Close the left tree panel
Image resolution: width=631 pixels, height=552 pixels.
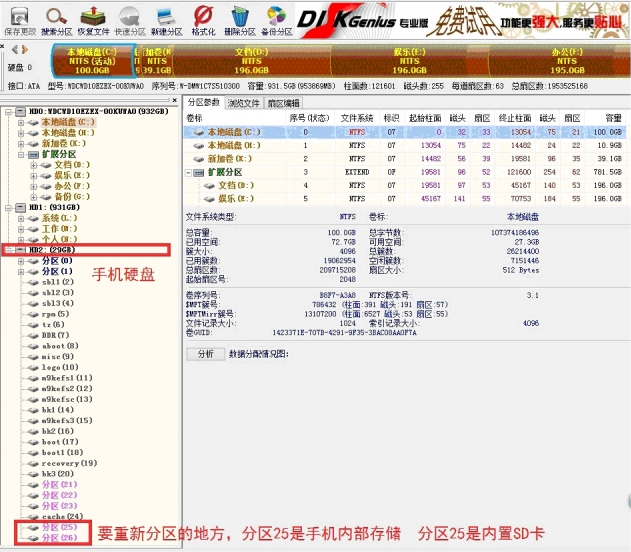coord(174,100)
